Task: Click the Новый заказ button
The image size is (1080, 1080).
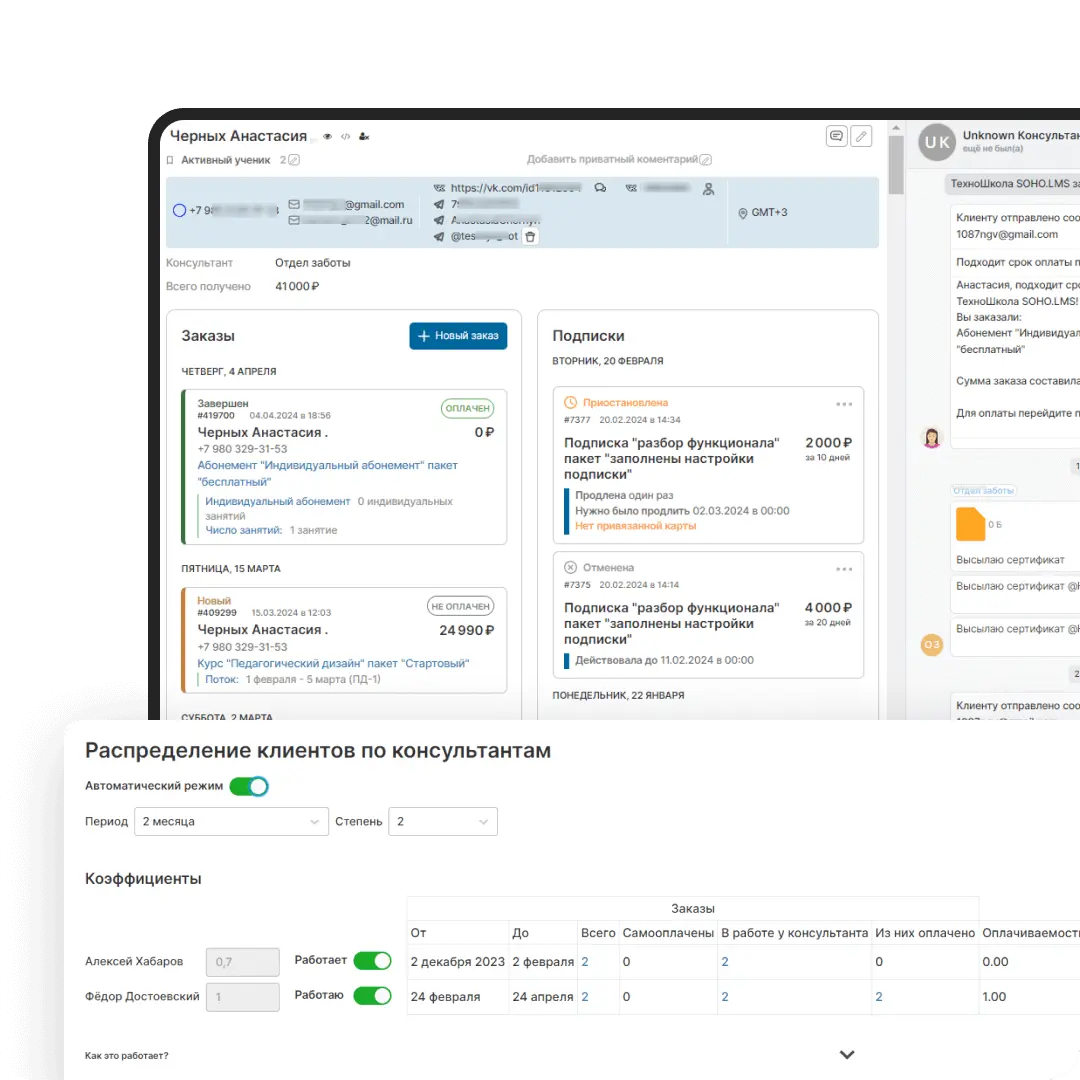Action: [x=458, y=336]
